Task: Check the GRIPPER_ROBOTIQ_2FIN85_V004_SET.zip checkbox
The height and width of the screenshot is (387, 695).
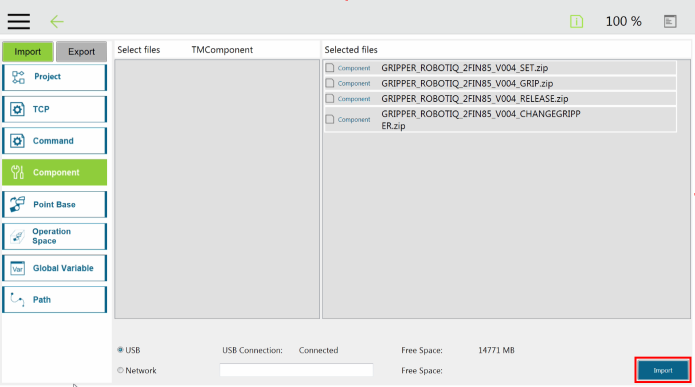Action: 330,68
